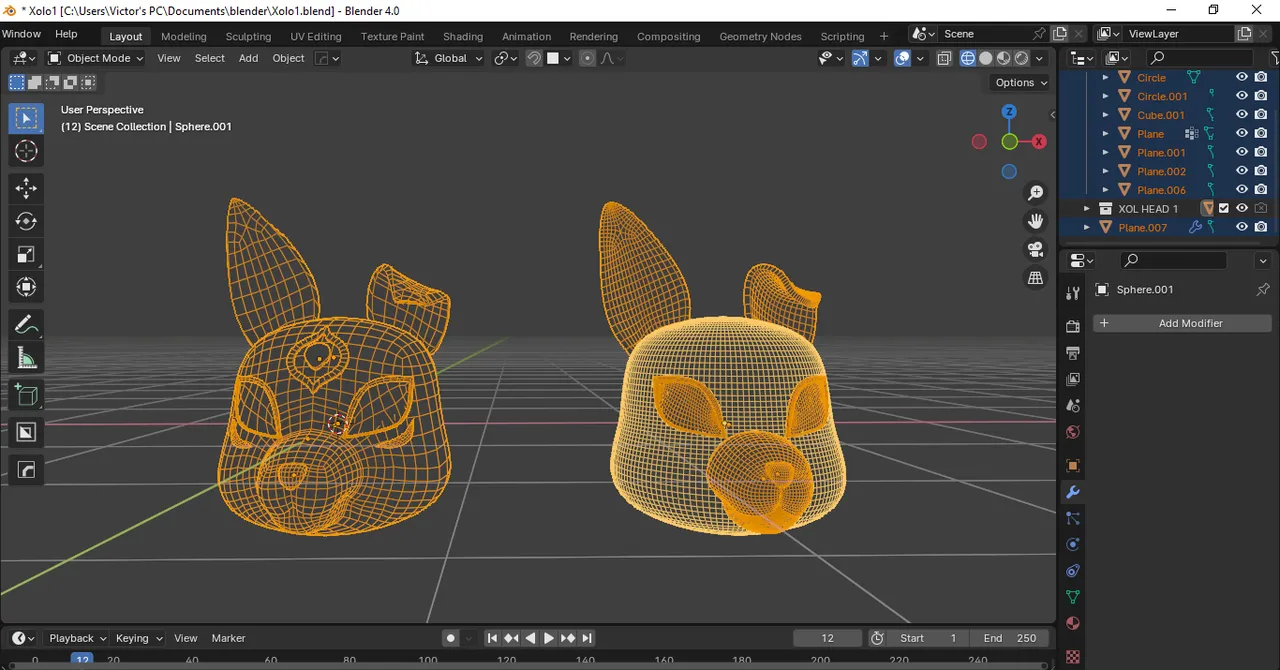Open the Add menu in viewport
Screen dimensions: 1280x670
pyautogui.click(x=248, y=58)
